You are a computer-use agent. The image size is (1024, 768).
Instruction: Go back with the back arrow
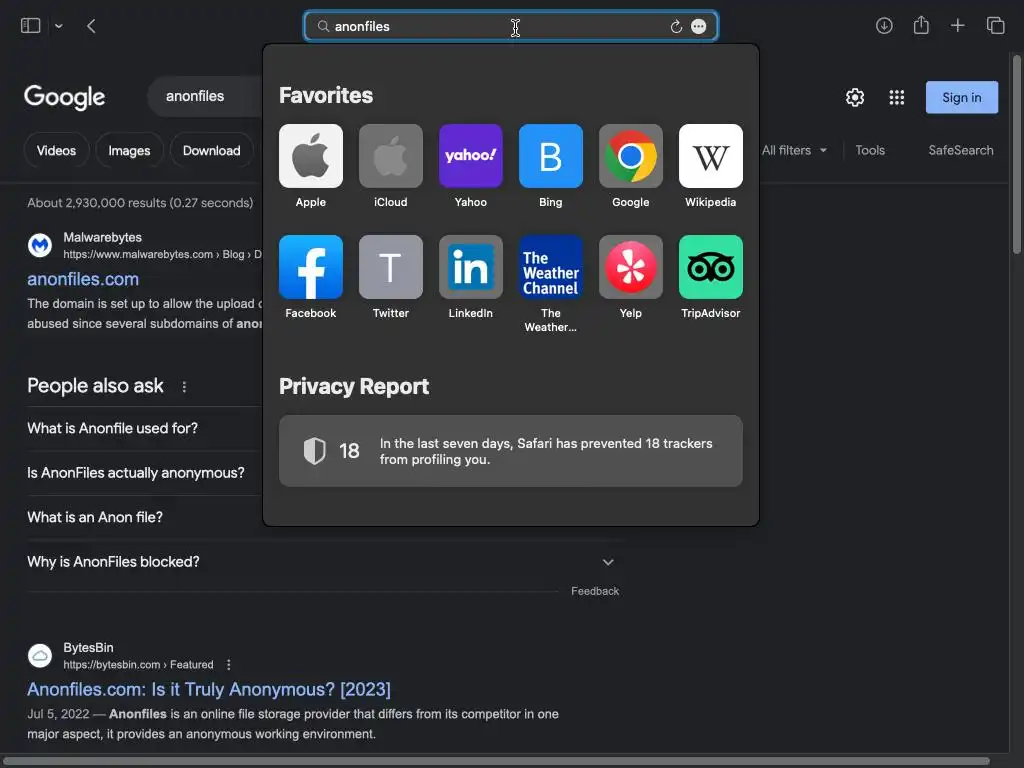tap(91, 26)
